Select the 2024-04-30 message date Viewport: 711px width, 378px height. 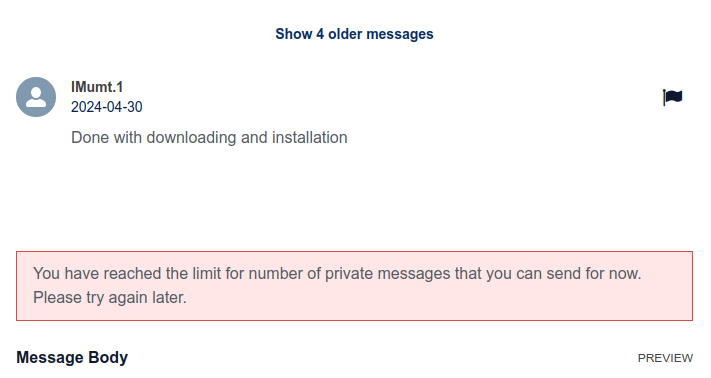coord(107,107)
